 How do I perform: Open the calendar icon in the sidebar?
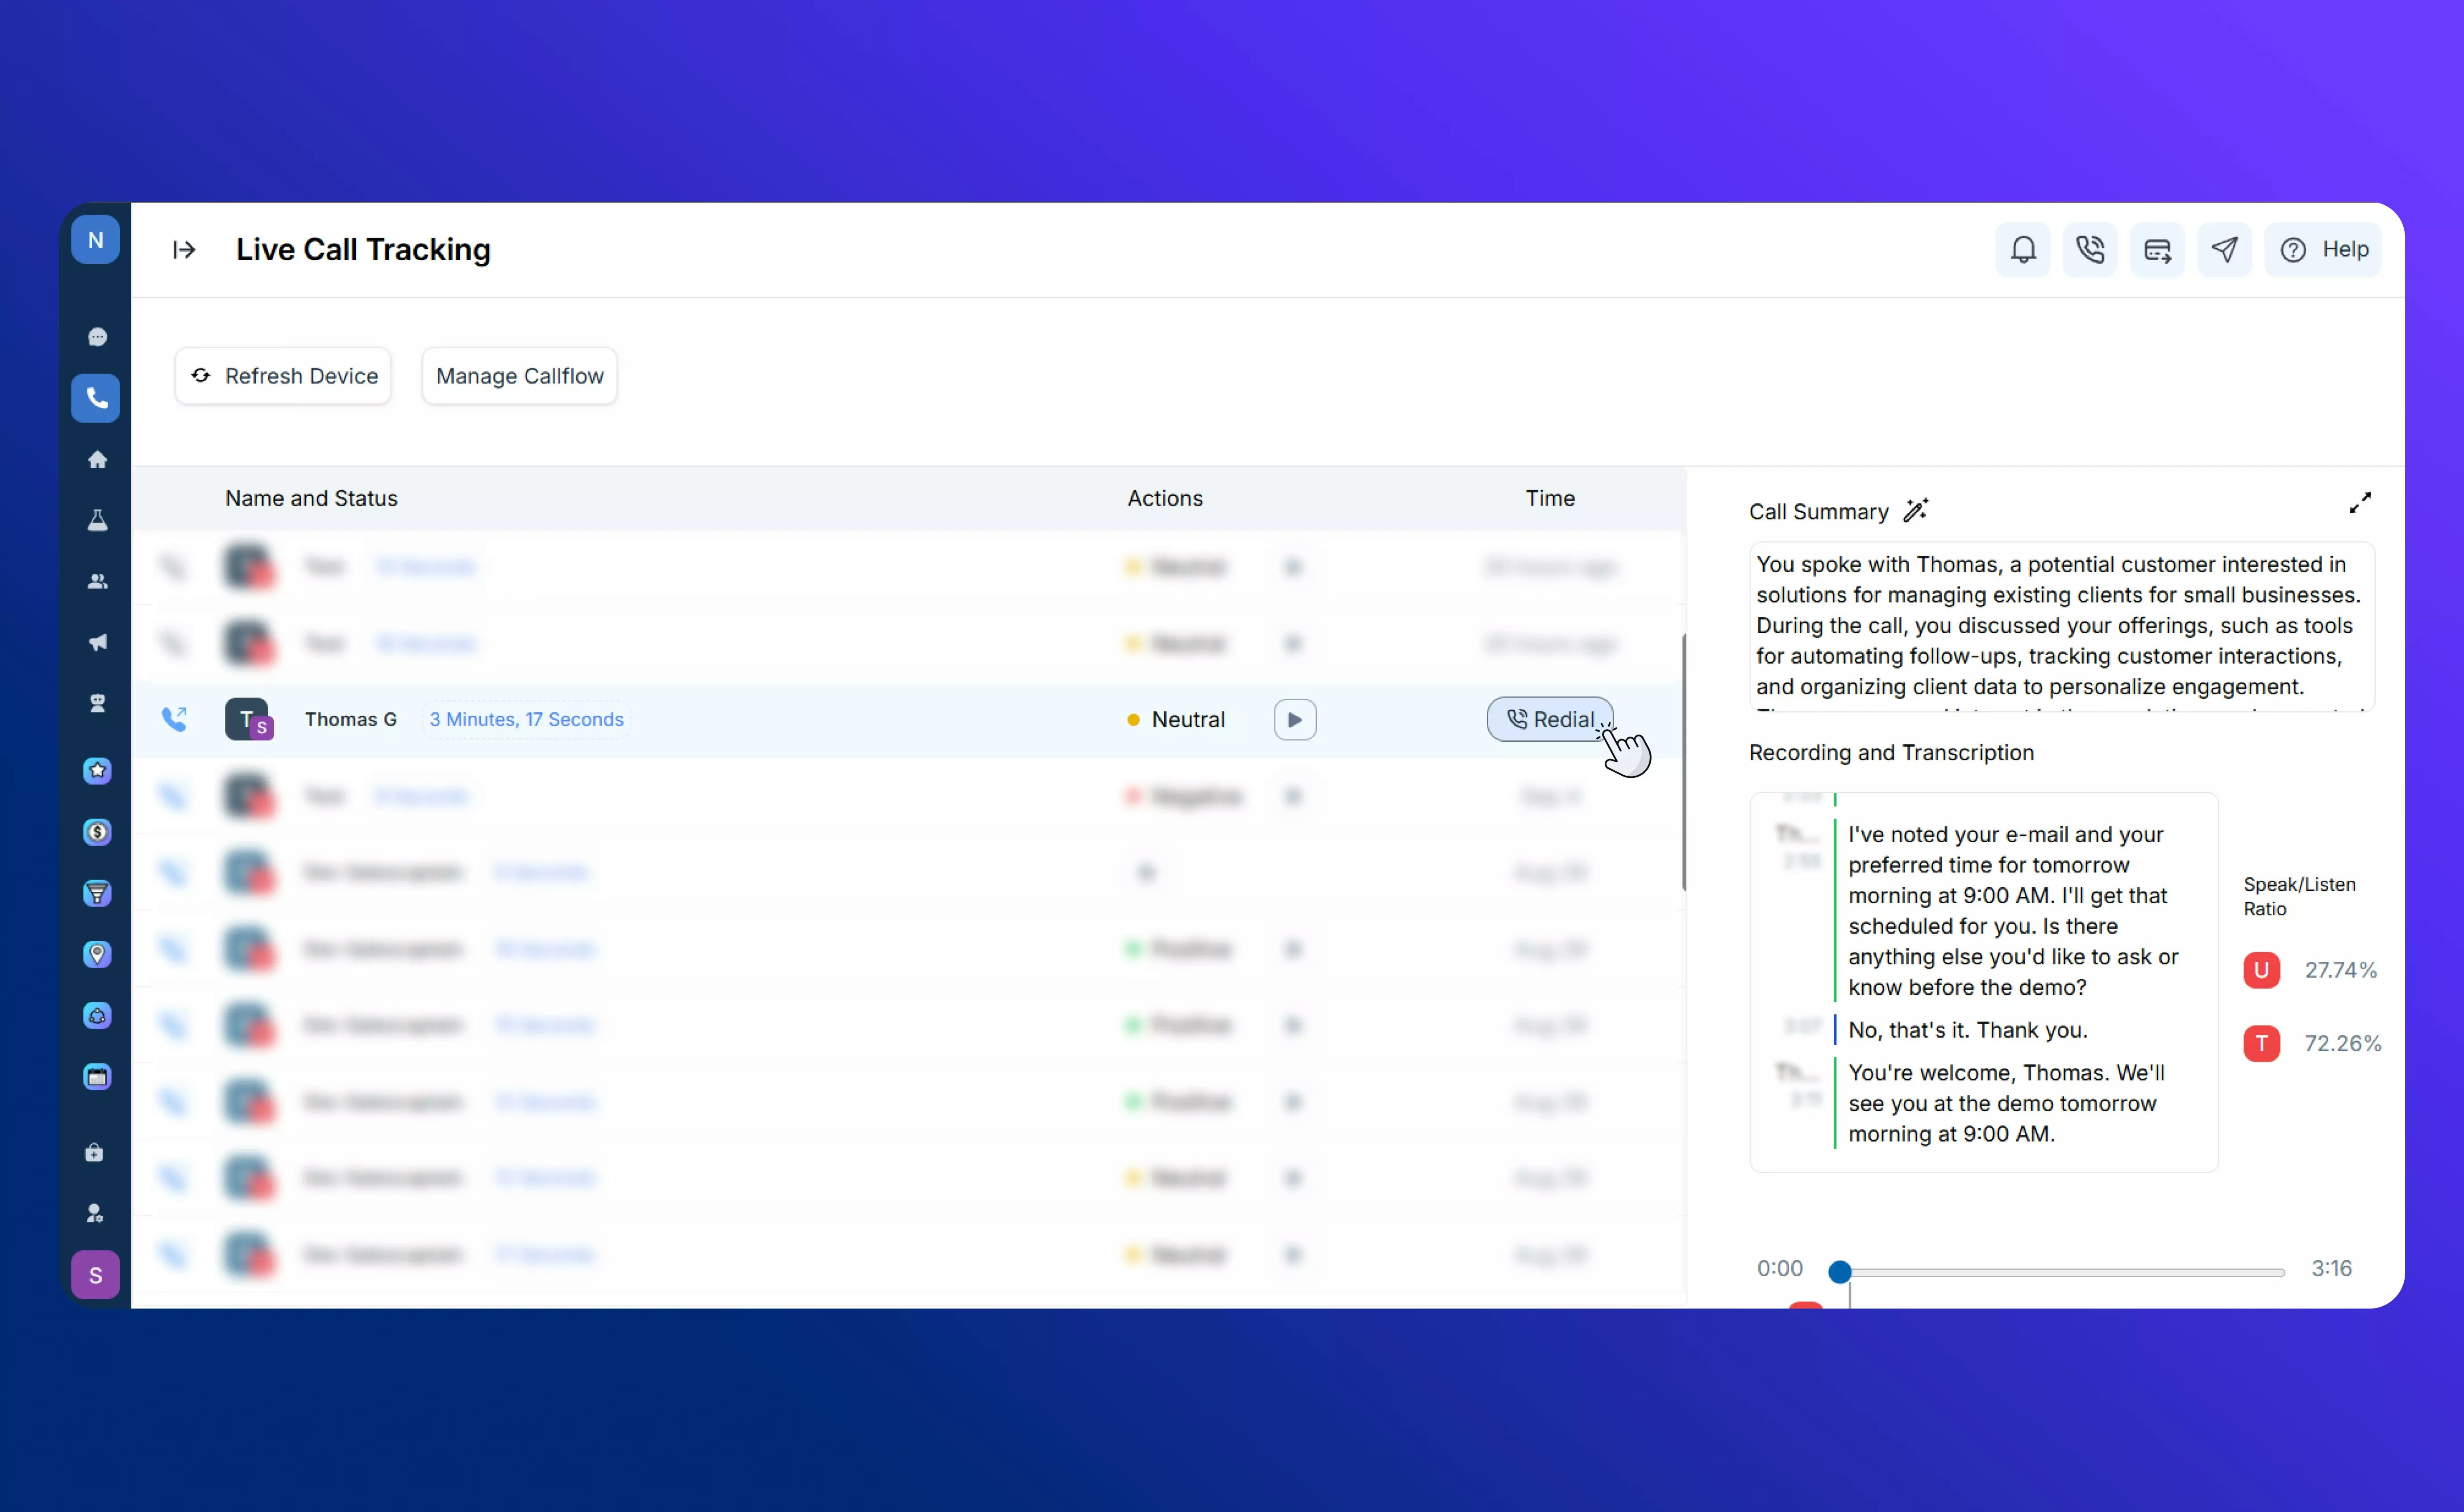(96, 1077)
